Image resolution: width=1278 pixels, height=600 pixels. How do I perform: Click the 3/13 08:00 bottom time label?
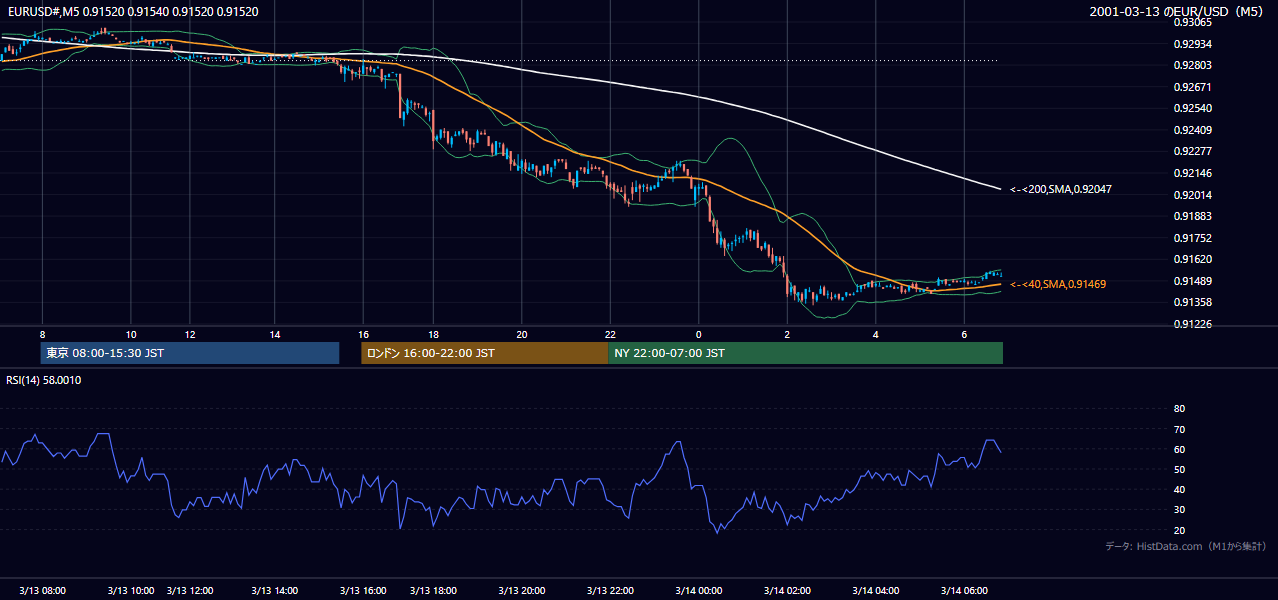point(44,591)
